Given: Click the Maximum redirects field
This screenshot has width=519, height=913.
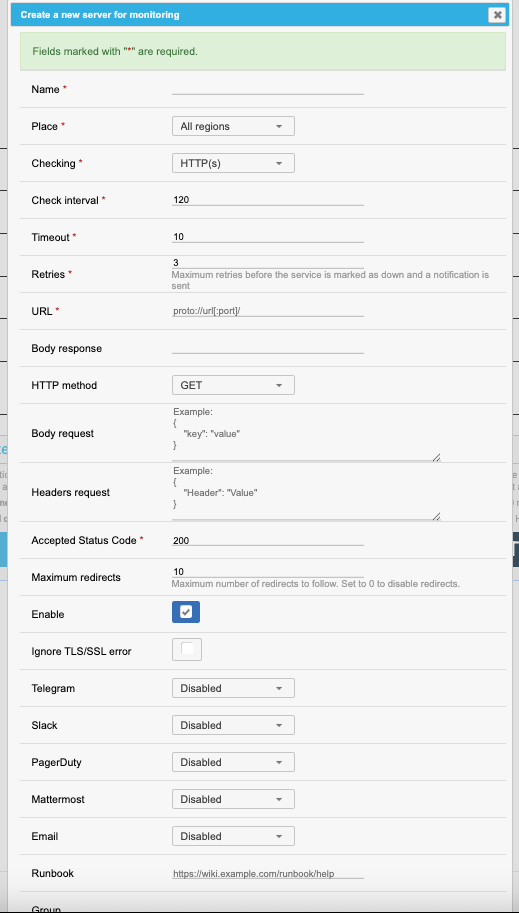Looking at the screenshot, I should pyautogui.click(x=268, y=571).
